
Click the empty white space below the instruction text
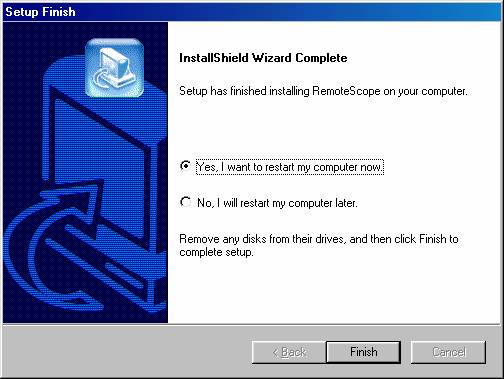(333, 290)
